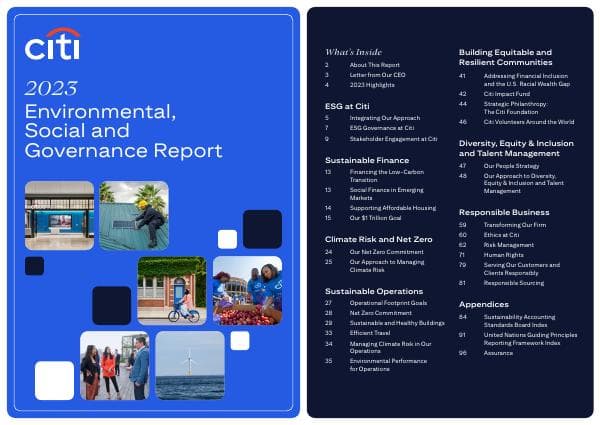Viewport: 600px width, 425px height.
Task: Click the Environmental, Social and Governance Report title
Action: (x=123, y=131)
